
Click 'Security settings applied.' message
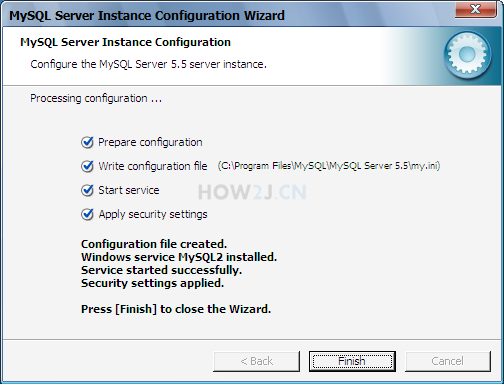pos(152,283)
